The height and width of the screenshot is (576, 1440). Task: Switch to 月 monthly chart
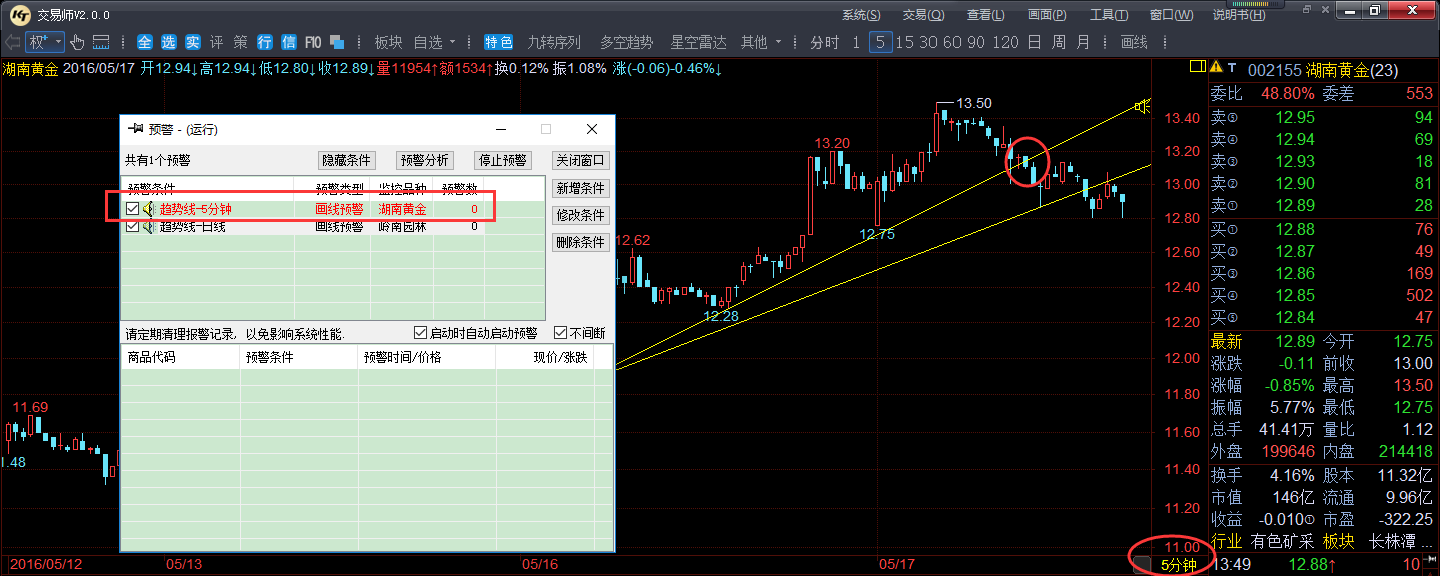click(1084, 42)
